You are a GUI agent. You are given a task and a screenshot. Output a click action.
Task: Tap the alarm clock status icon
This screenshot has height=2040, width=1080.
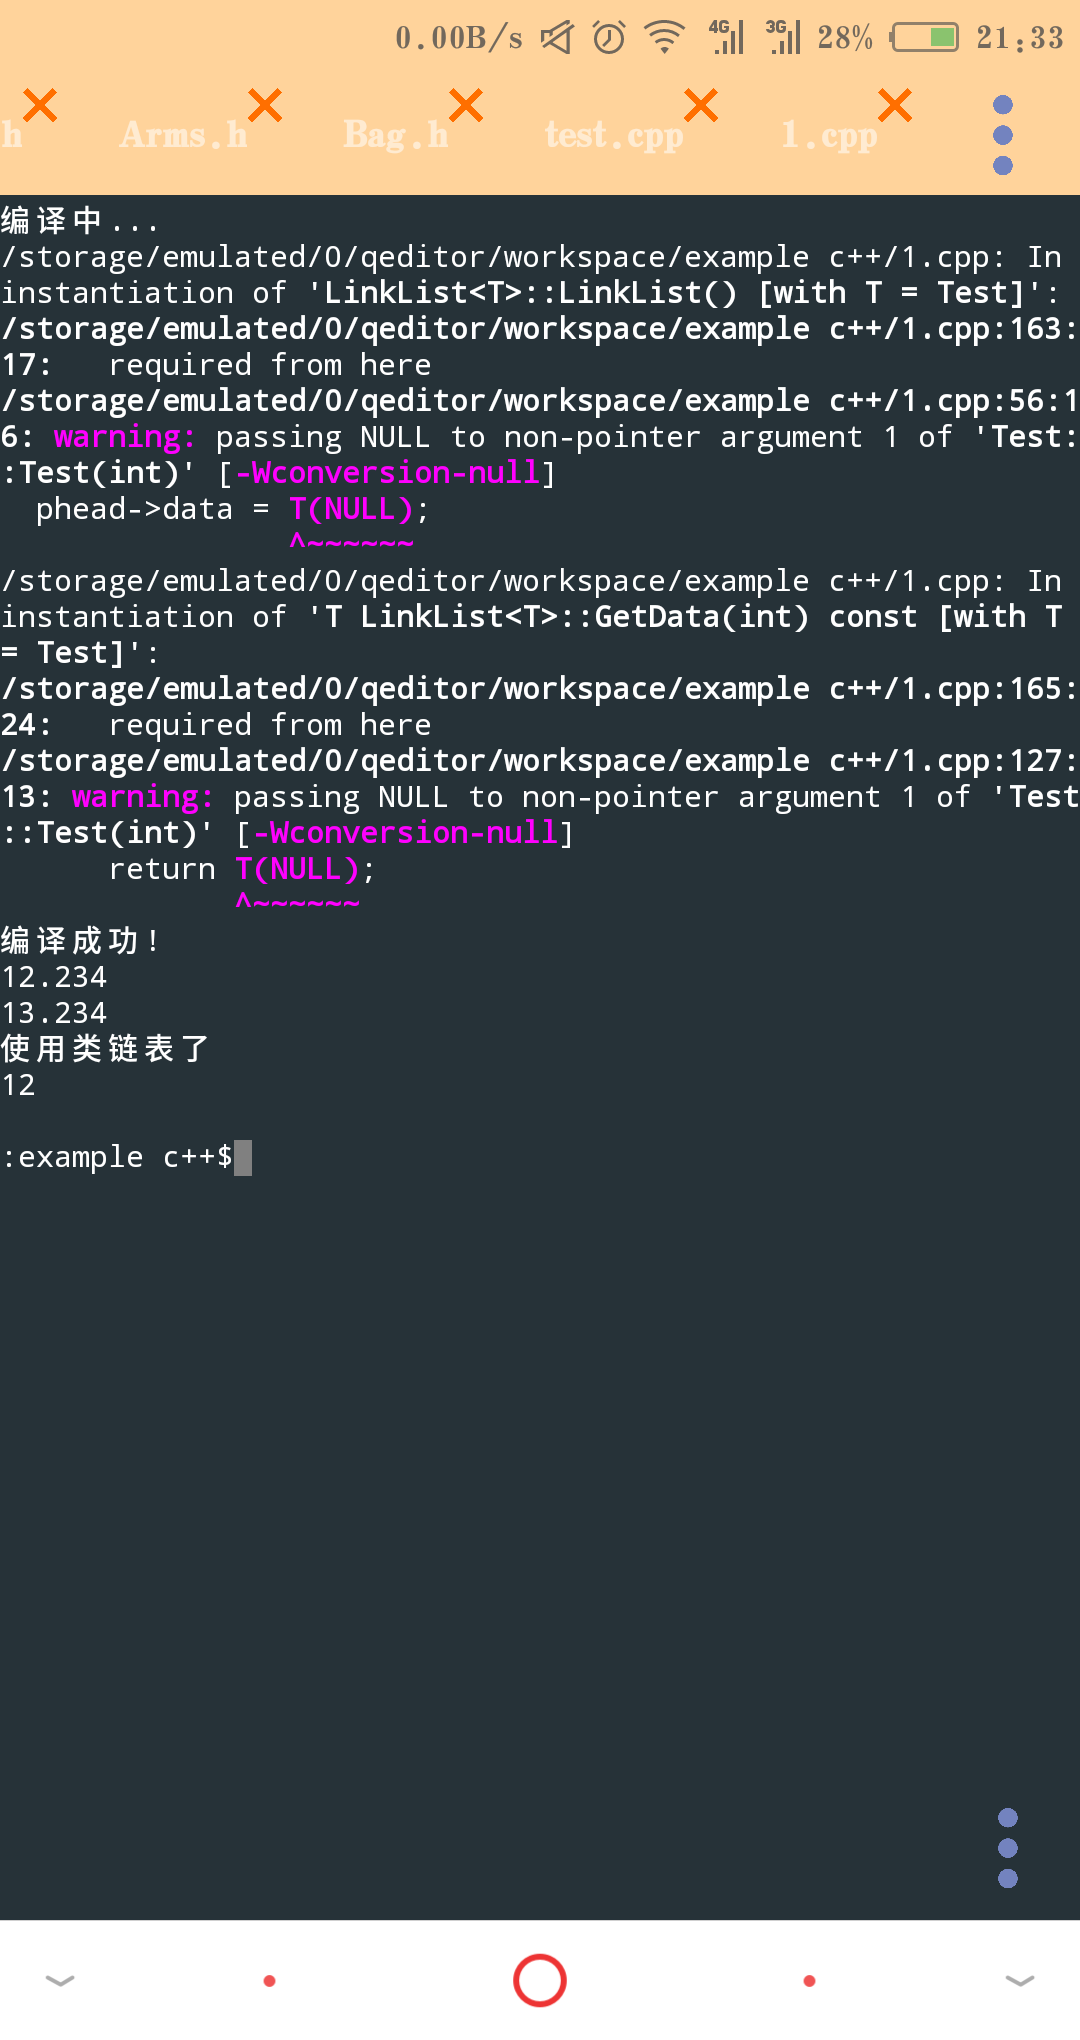click(609, 38)
